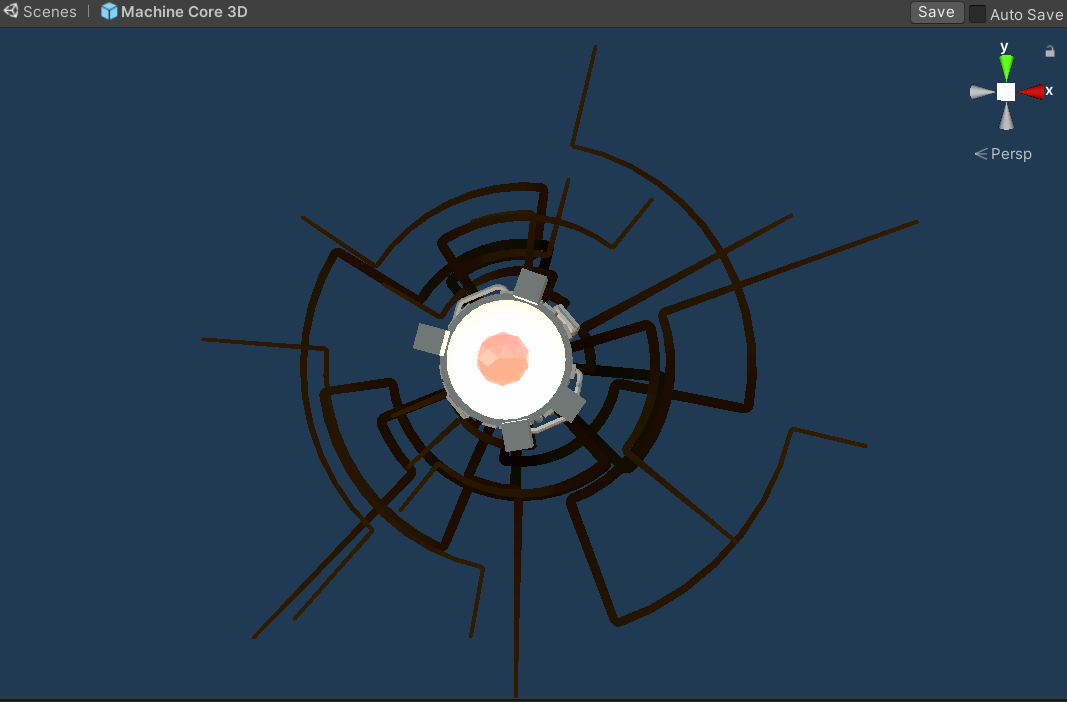The height and width of the screenshot is (702, 1067).
Task: Select the white glowing disc of the core
Action: 505,358
